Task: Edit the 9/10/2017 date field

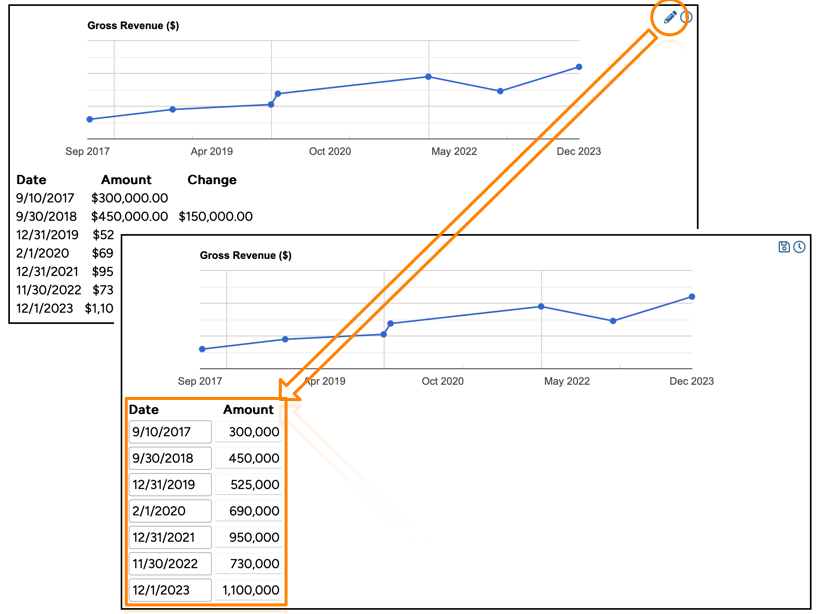Action: [x=170, y=432]
